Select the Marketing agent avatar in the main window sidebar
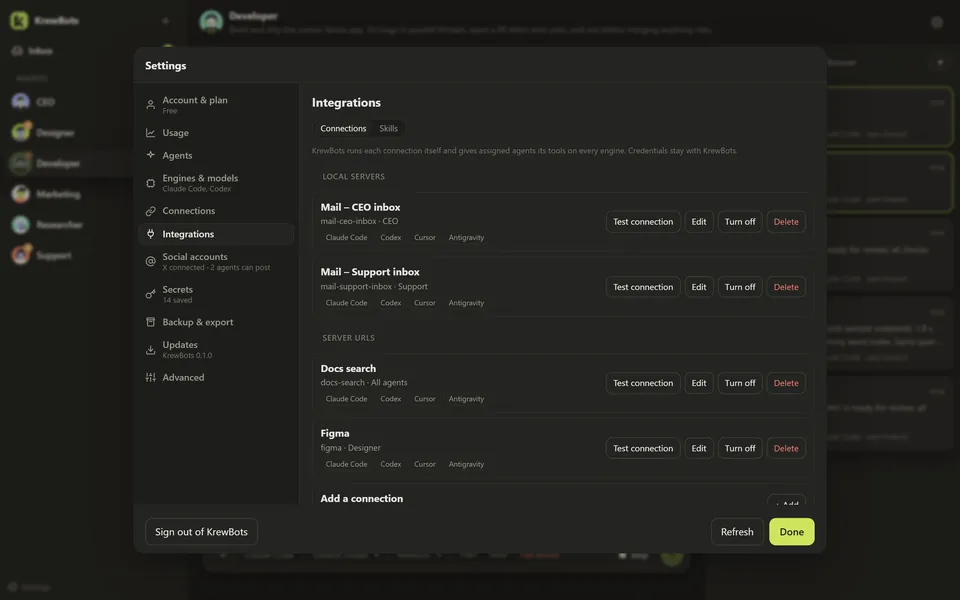 point(21,194)
